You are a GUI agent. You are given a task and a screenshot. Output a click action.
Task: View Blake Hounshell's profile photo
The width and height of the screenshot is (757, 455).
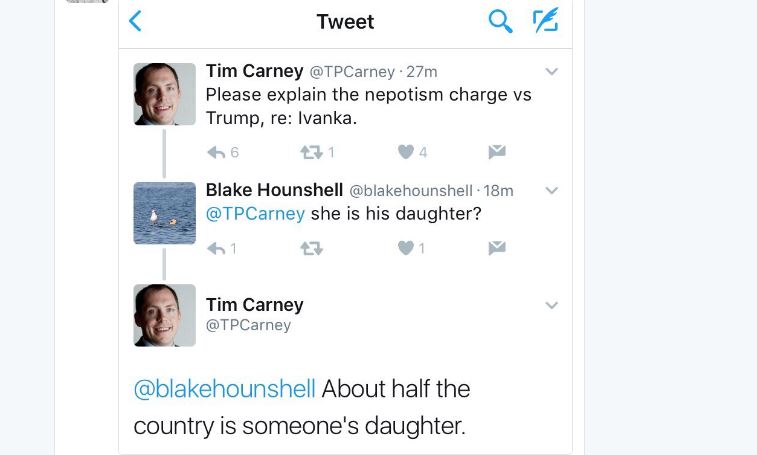[165, 213]
